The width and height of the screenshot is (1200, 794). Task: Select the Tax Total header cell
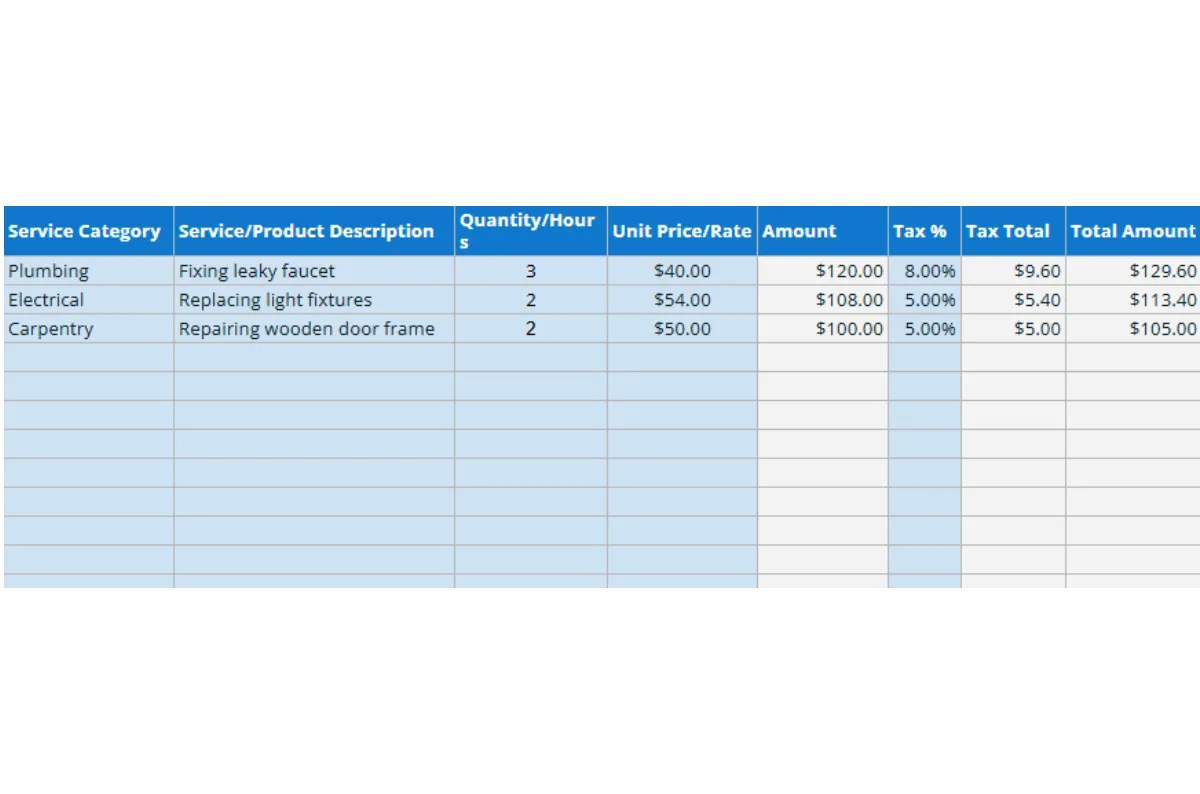[x=1012, y=231]
